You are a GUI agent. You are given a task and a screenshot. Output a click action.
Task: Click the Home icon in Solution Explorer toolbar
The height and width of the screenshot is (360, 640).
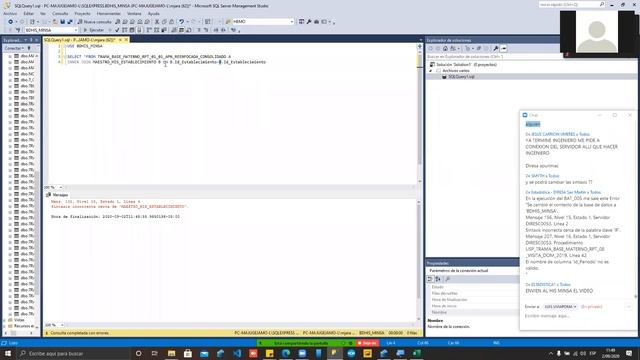(445, 49)
